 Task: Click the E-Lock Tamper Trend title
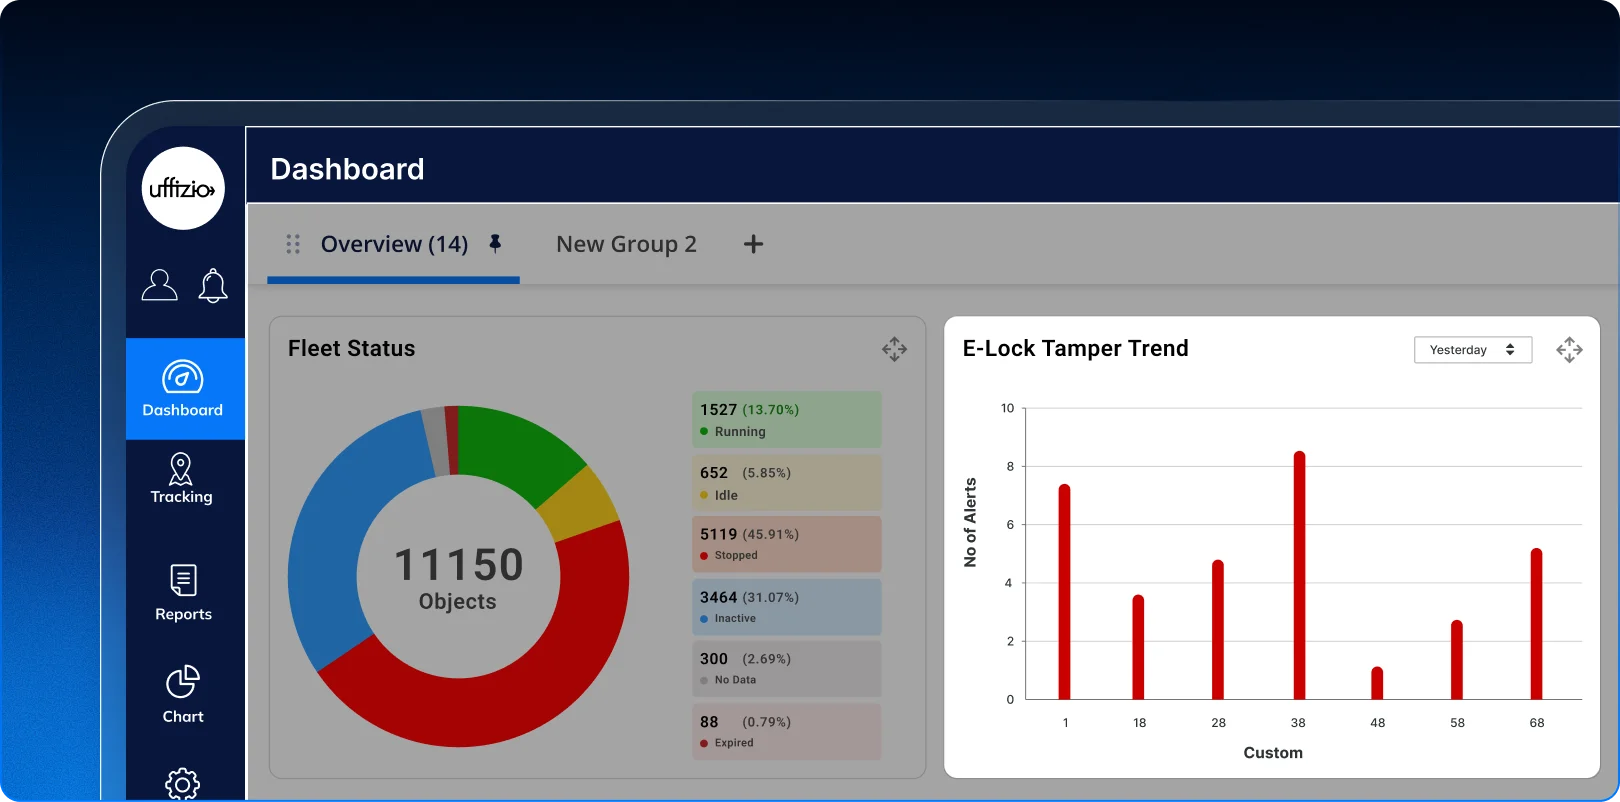1075,348
